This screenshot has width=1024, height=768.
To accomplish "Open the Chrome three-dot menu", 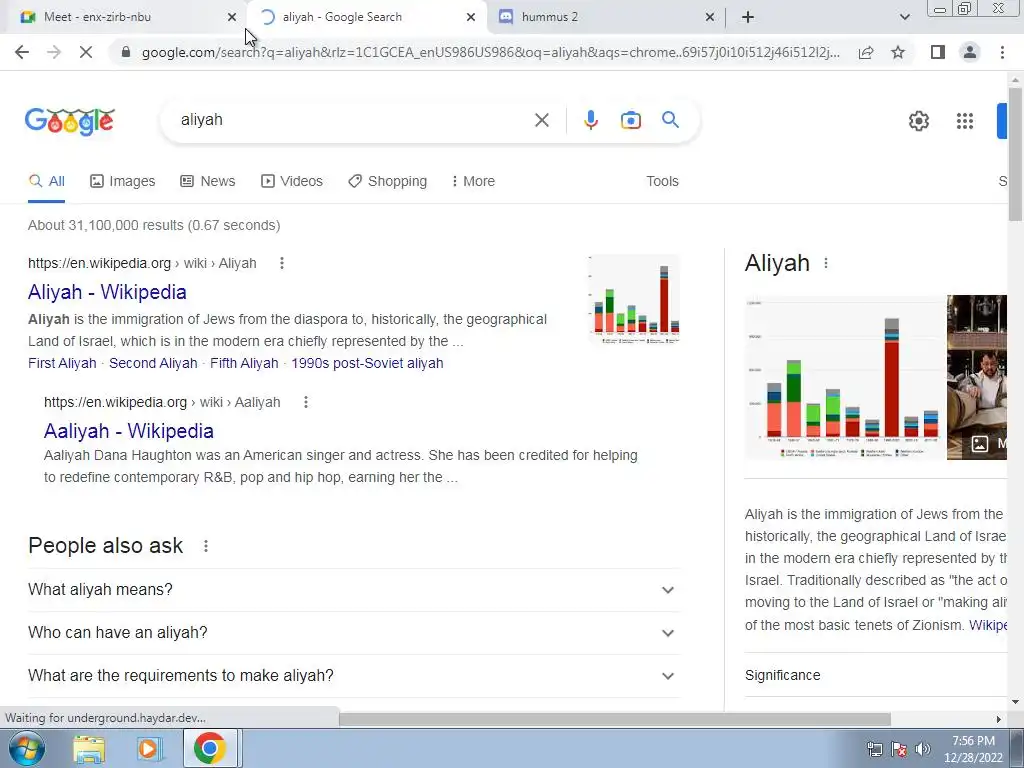I will tap(1002, 52).
